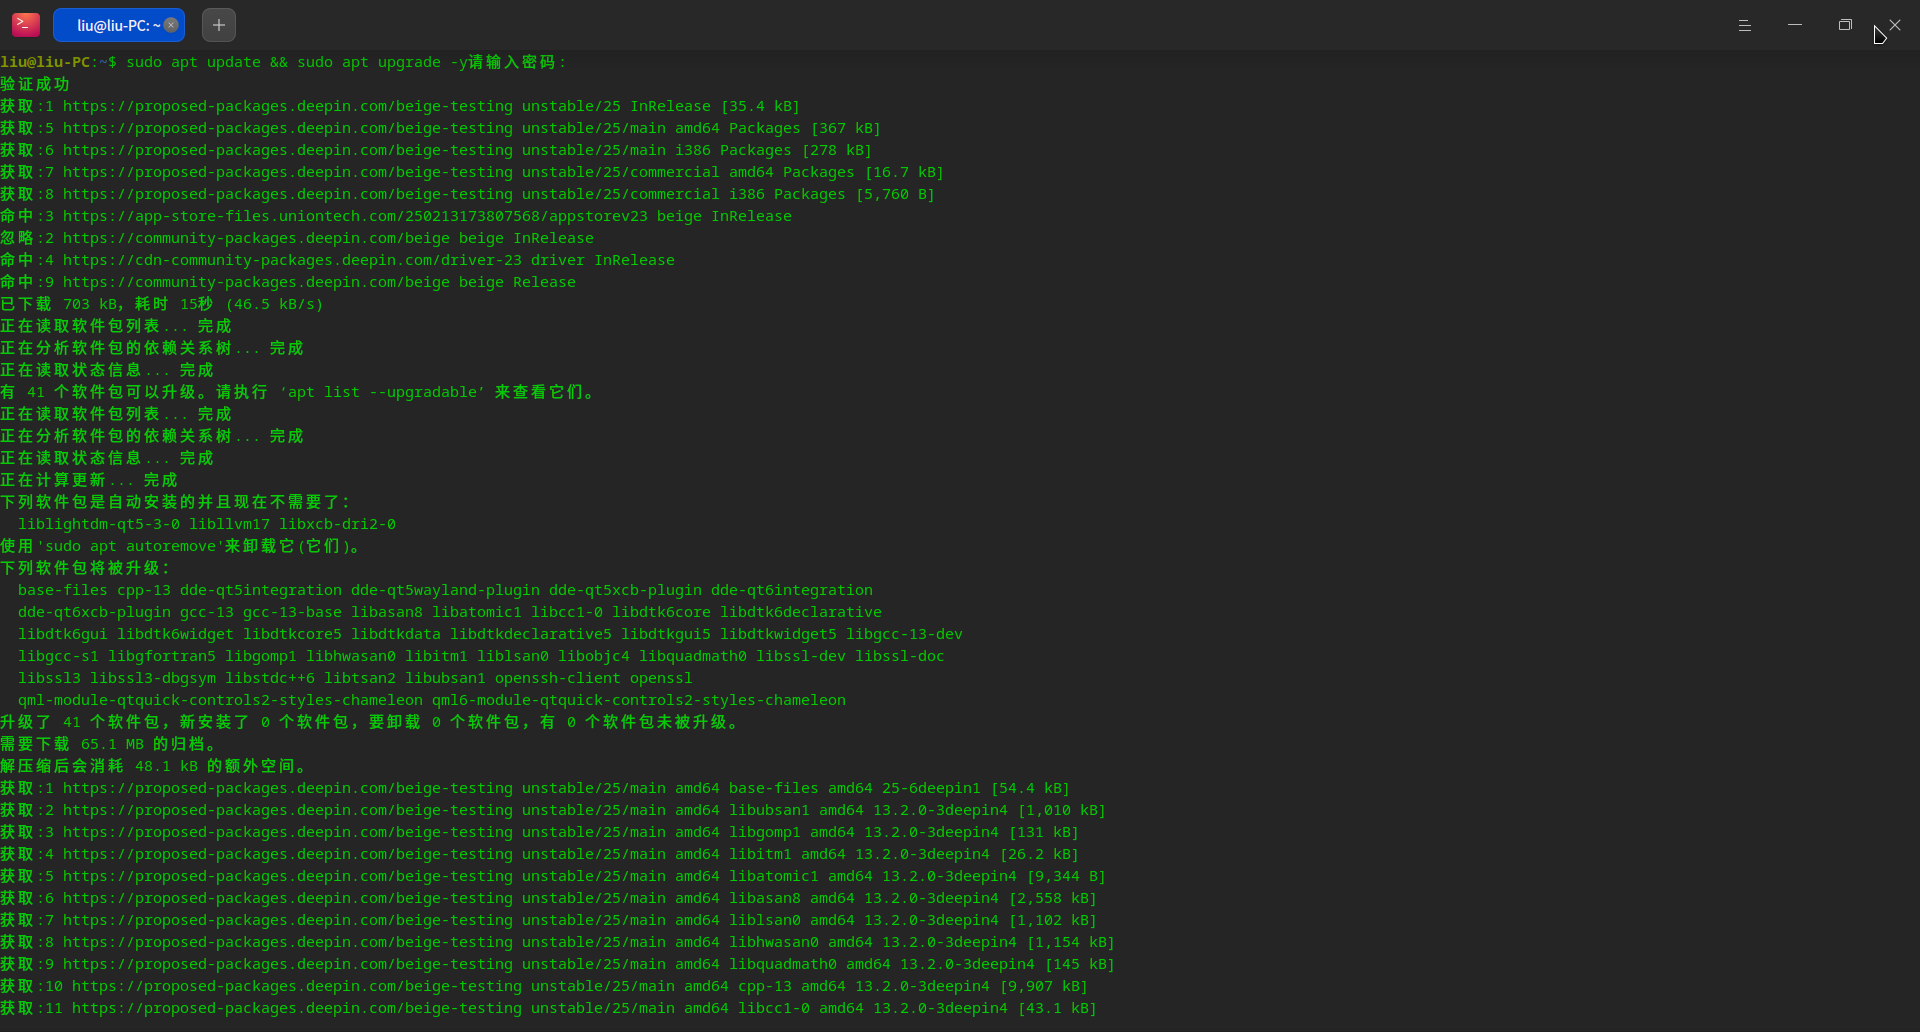Open a new terminal tab with plus button
Image resolution: width=1920 pixels, height=1032 pixels.
point(219,25)
